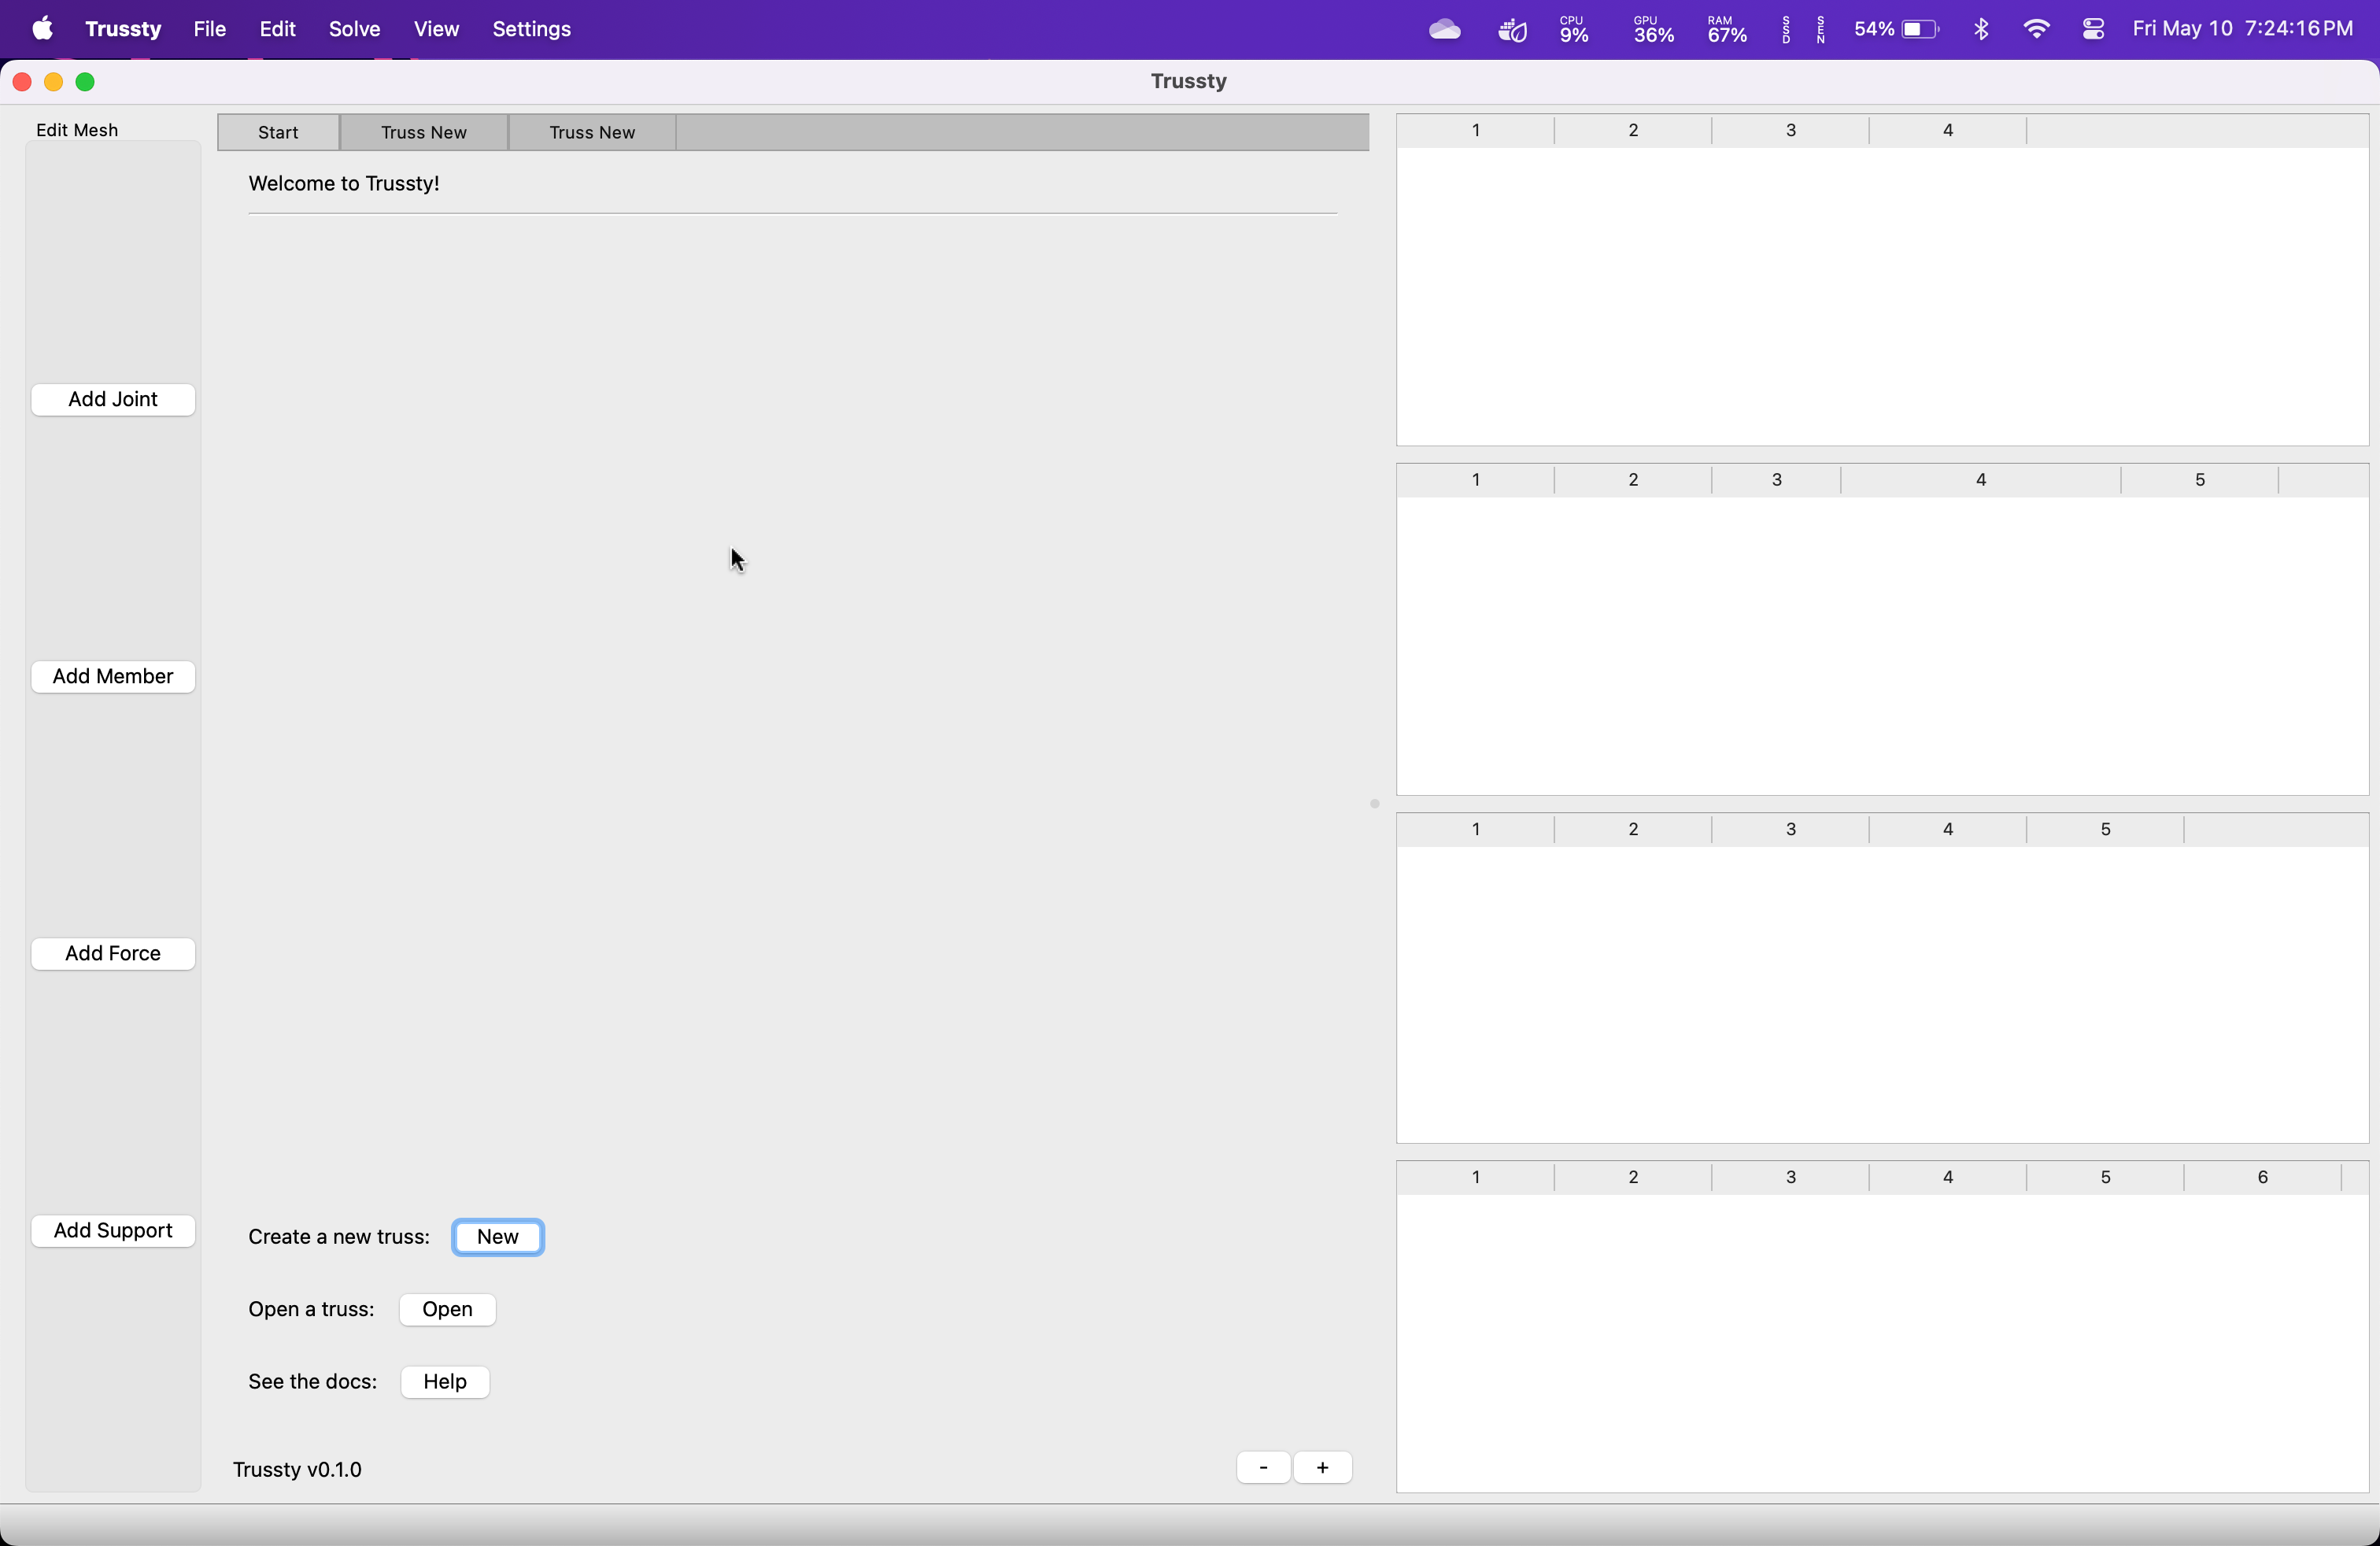
Task: Click the 'Edit Mesh' panel label
Action: click(x=77, y=130)
